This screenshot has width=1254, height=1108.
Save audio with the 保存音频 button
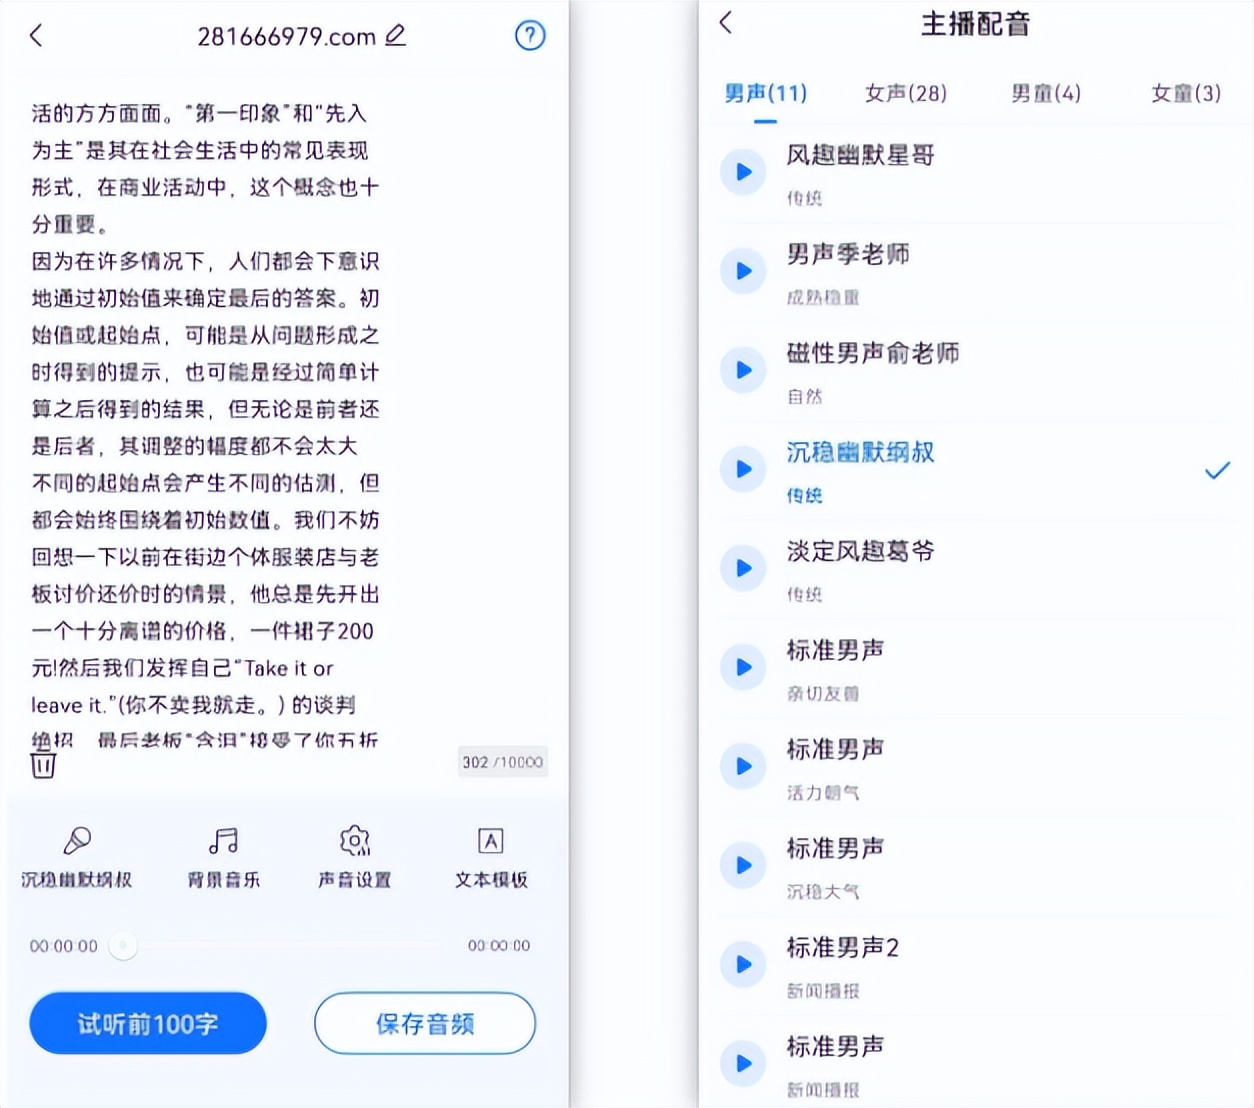[x=424, y=1023]
